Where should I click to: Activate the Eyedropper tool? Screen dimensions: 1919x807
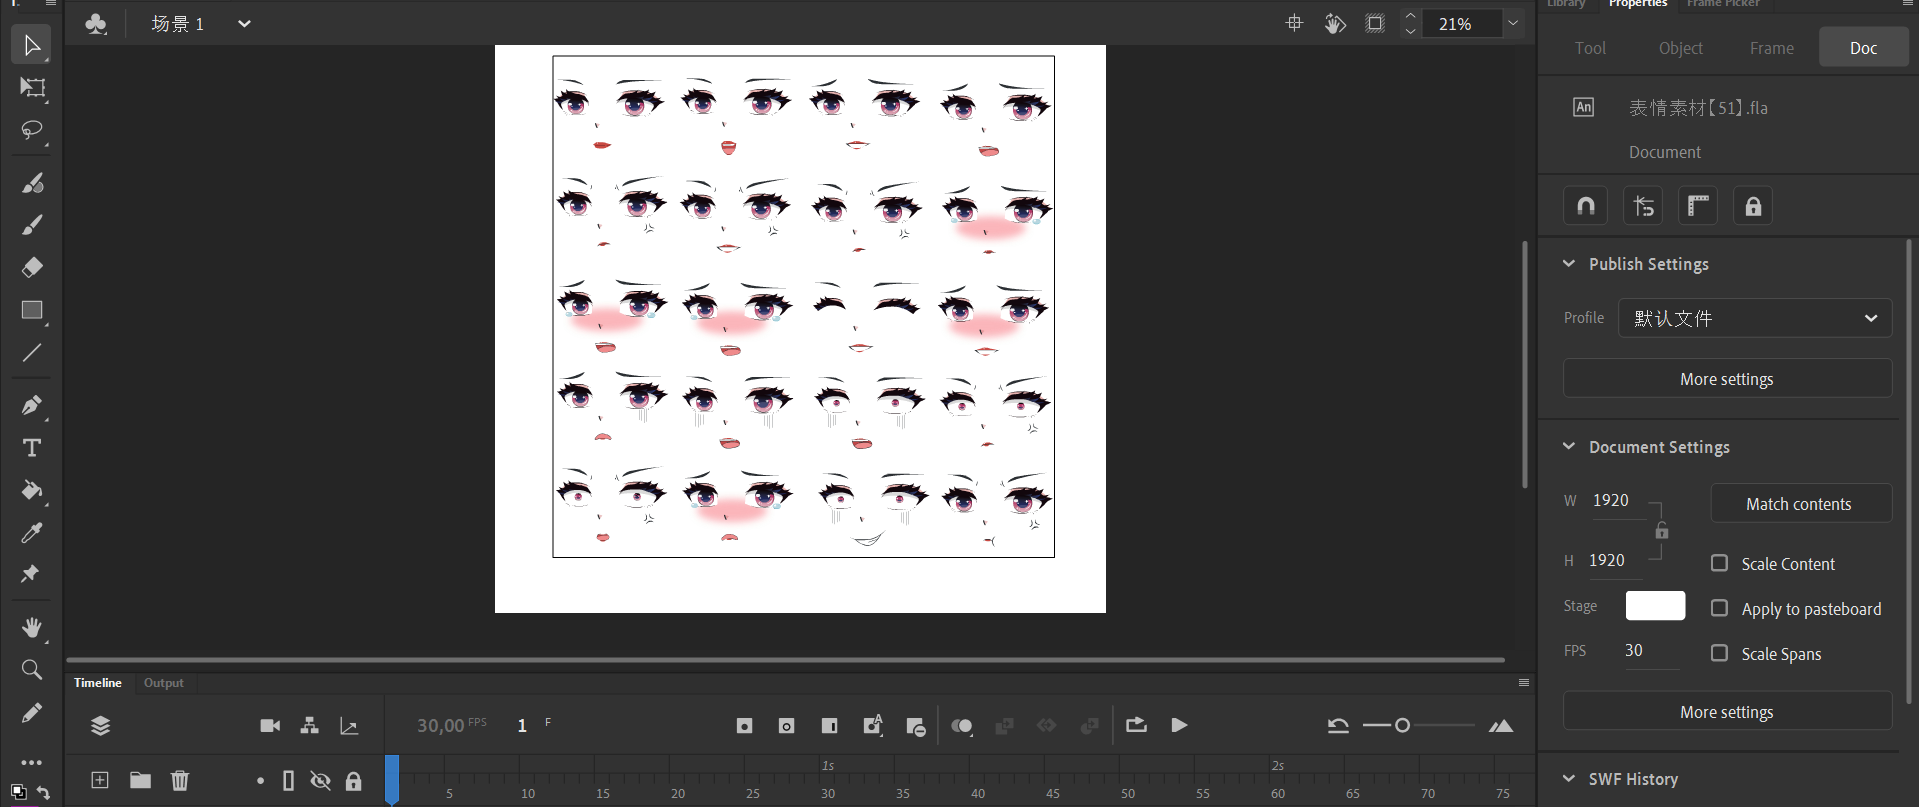click(x=31, y=533)
